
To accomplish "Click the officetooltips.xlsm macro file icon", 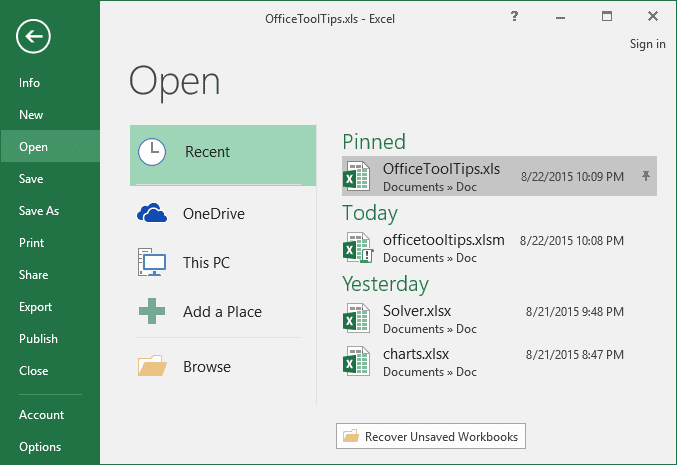I will pyautogui.click(x=358, y=247).
